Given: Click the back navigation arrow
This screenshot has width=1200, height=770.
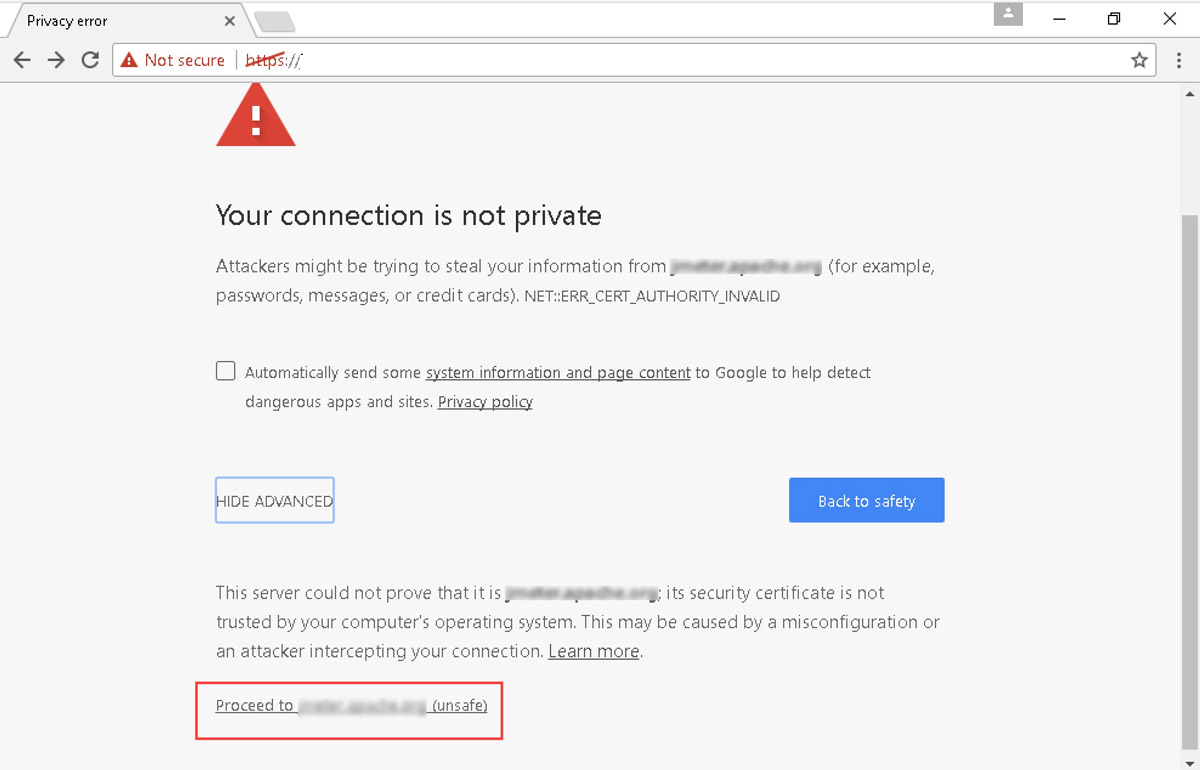Looking at the screenshot, I should (x=22, y=59).
